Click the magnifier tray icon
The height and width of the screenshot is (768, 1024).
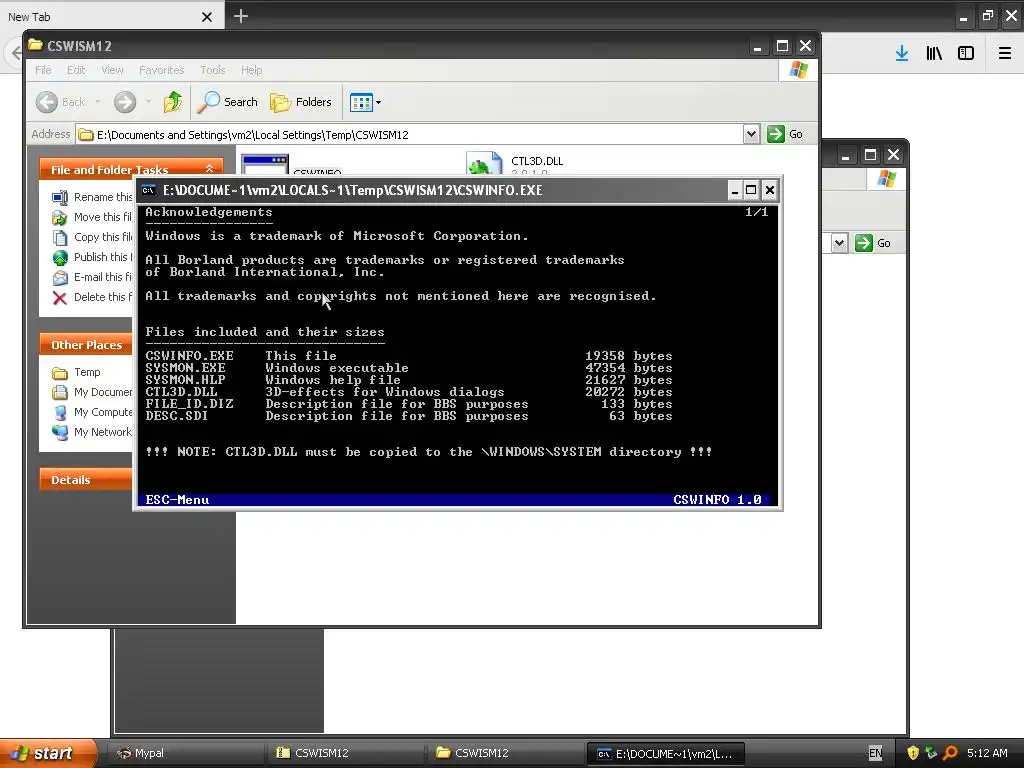tap(950, 753)
